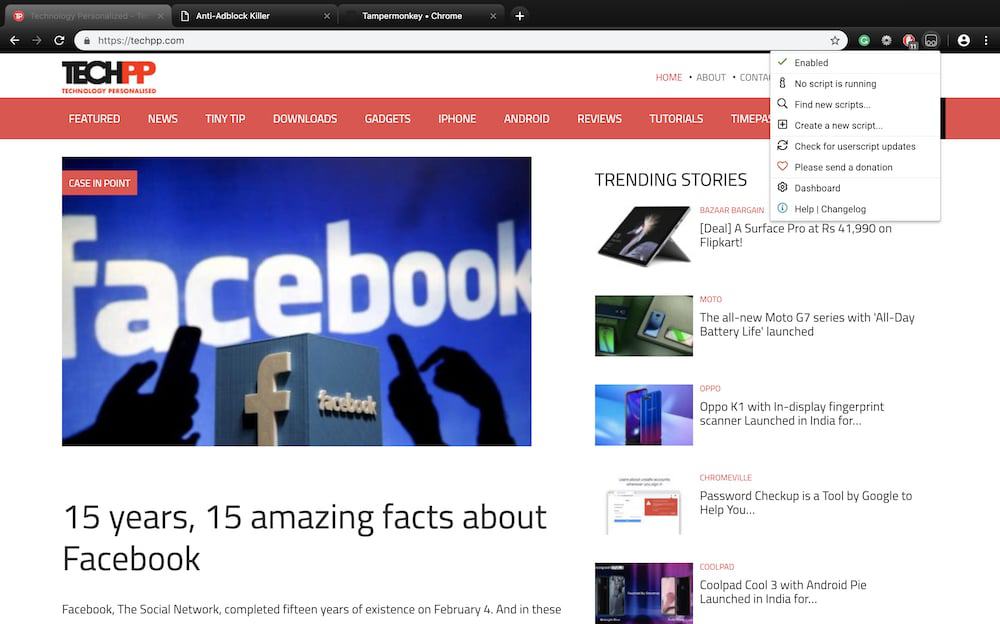Open the DOWNLOADS section
The height and width of the screenshot is (624, 1000).
pos(305,119)
